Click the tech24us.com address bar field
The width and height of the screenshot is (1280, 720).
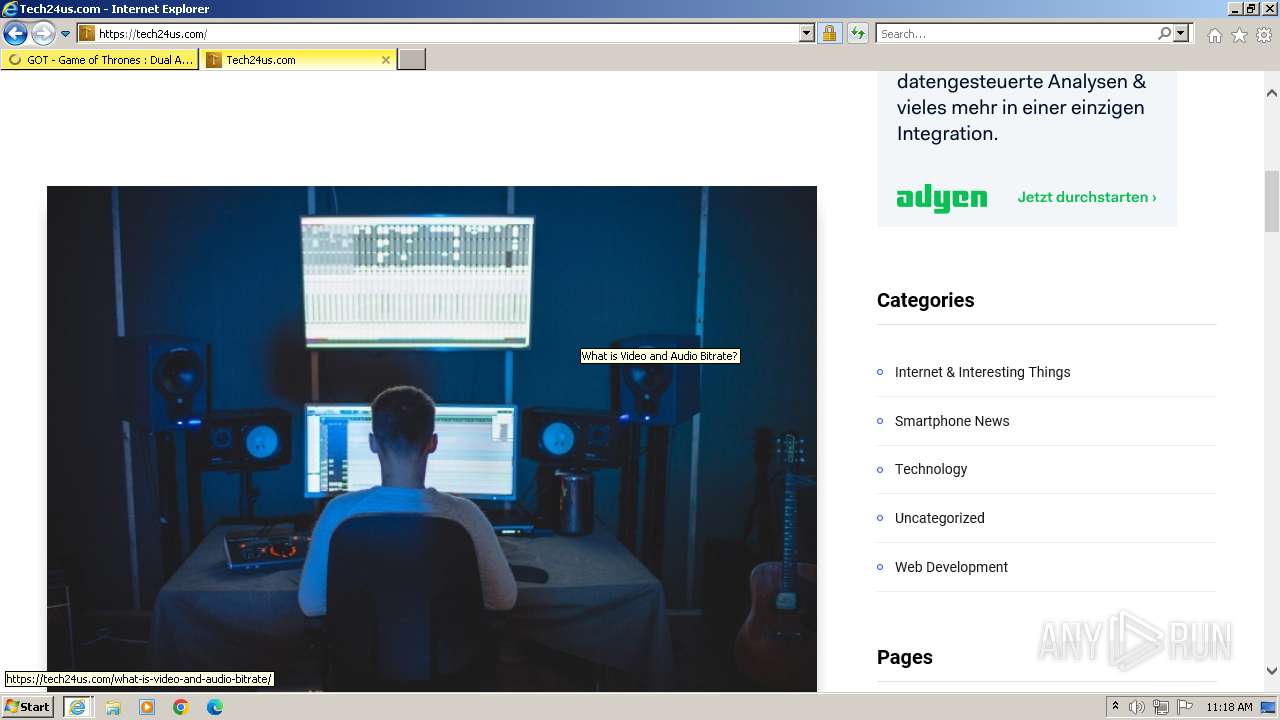446,33
